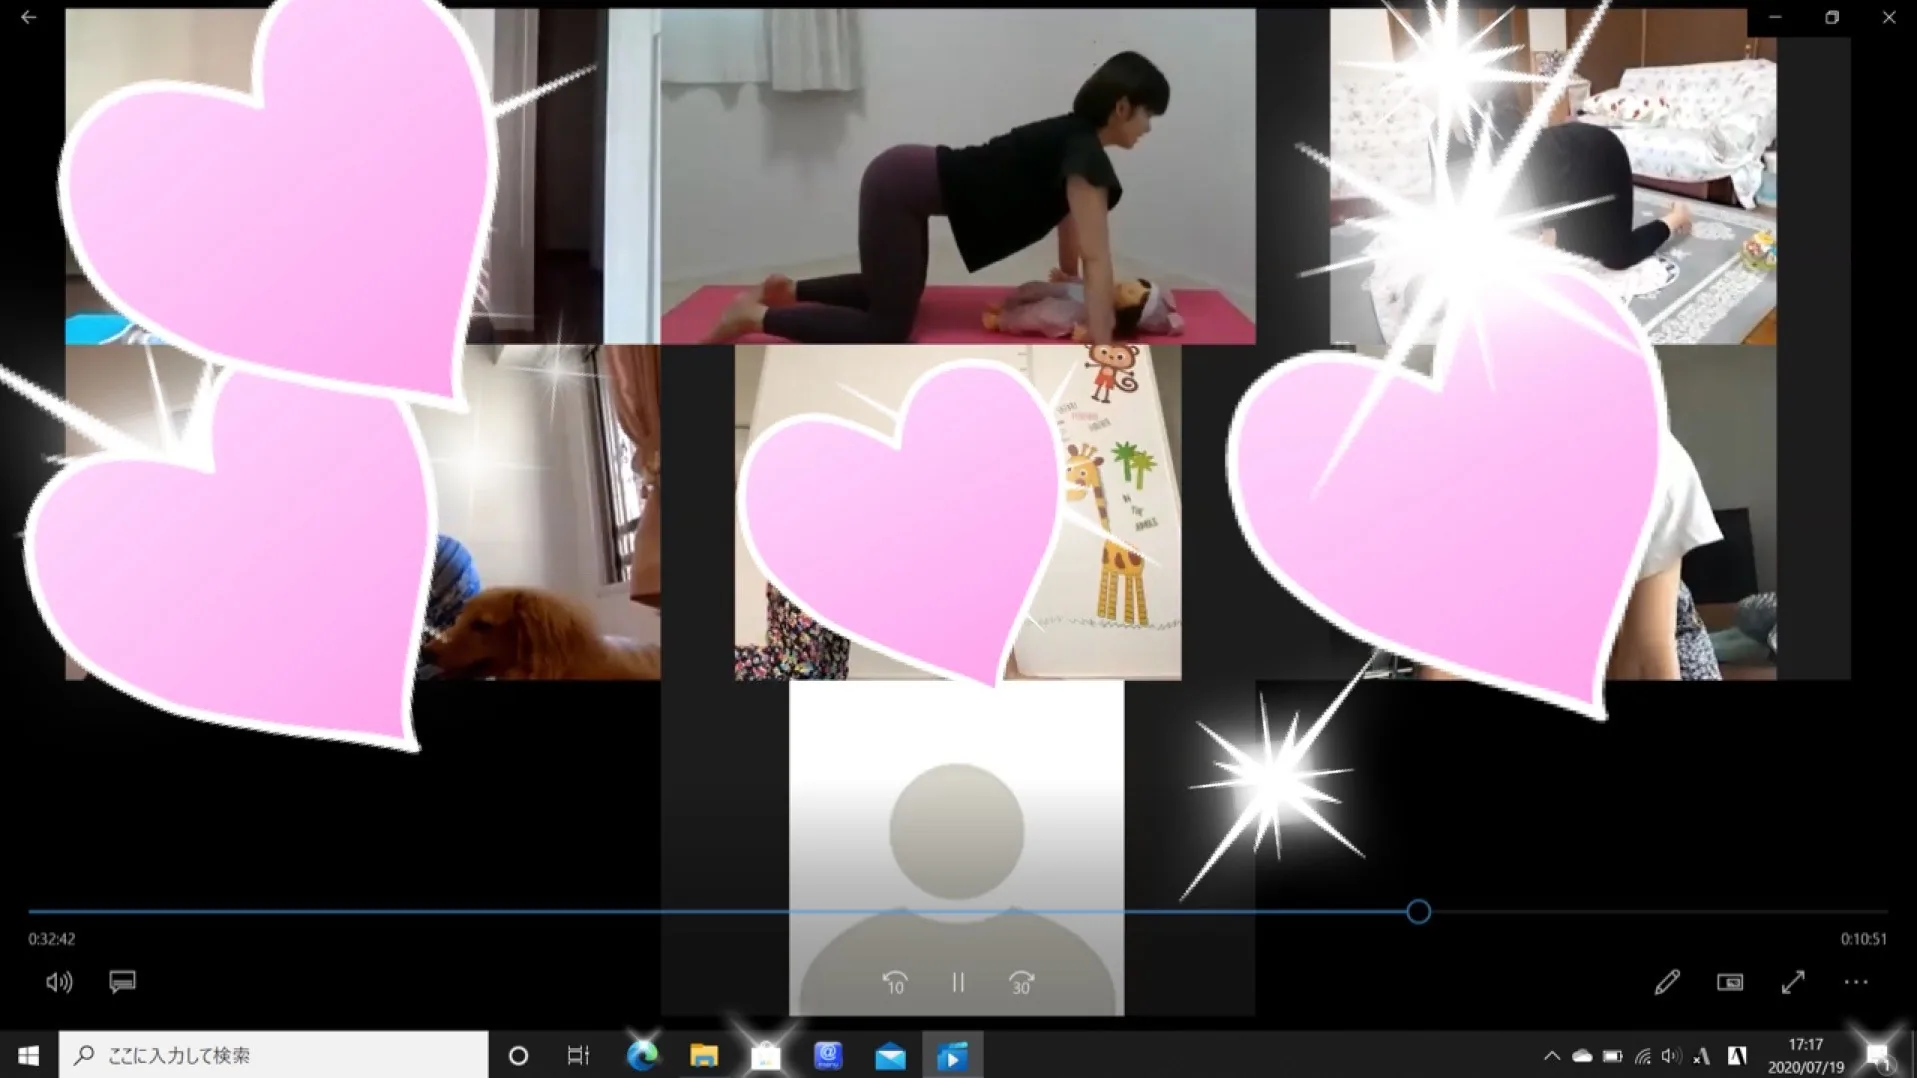The image size is (1917, 1078).
Task: Go back with the top-left arrow
Action: pyautogui.click(x=28, y=17)
